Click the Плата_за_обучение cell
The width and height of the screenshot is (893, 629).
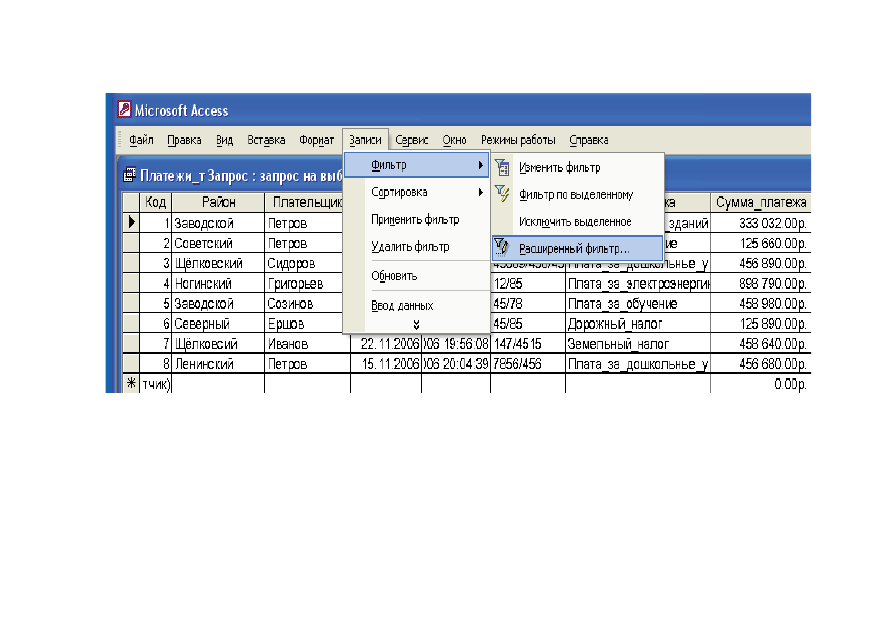click(x=638, y=303)
